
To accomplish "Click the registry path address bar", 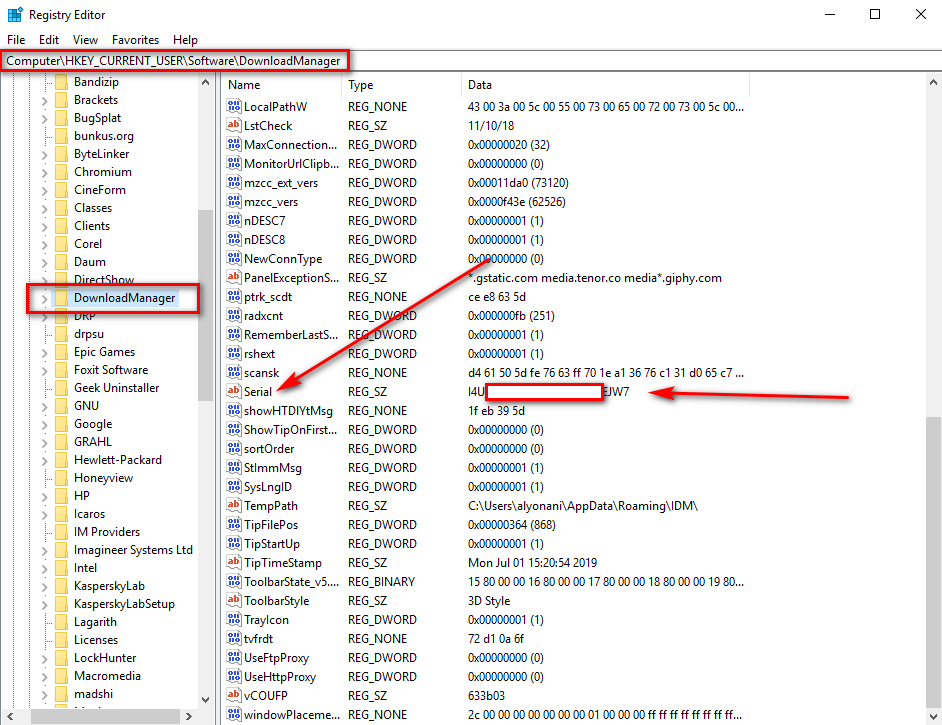I will point(471,61).
